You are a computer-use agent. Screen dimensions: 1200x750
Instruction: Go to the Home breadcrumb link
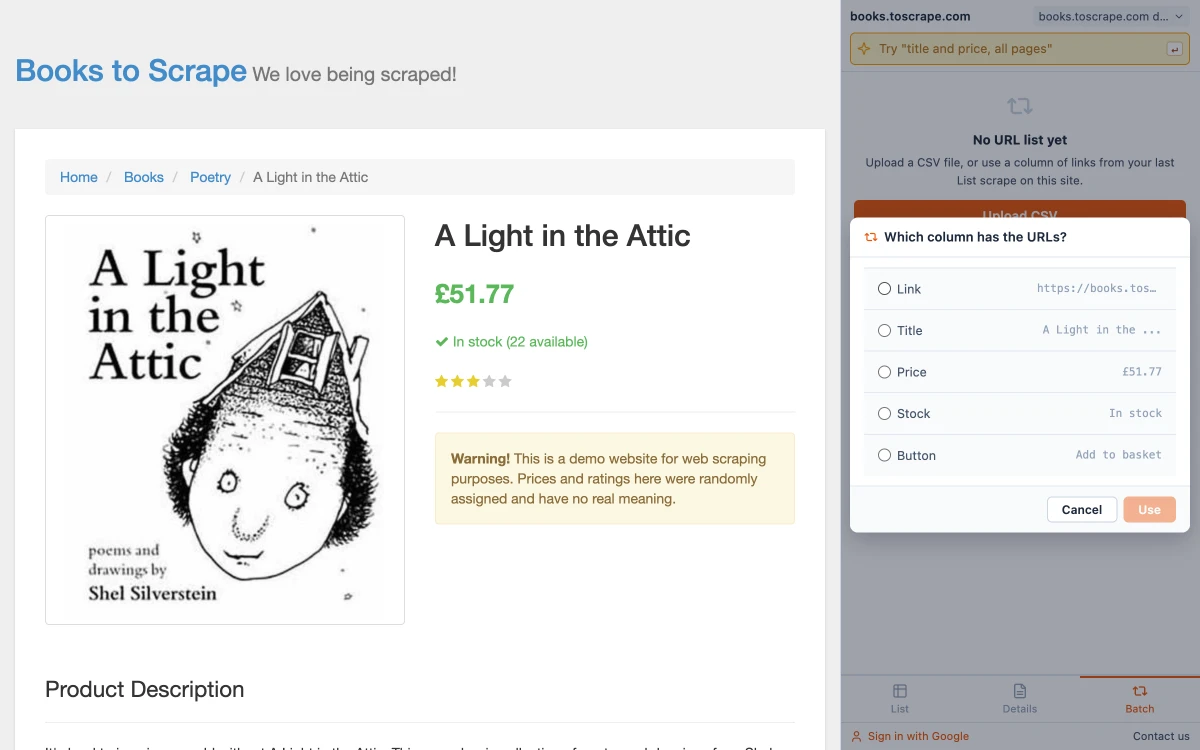[79, 177]
